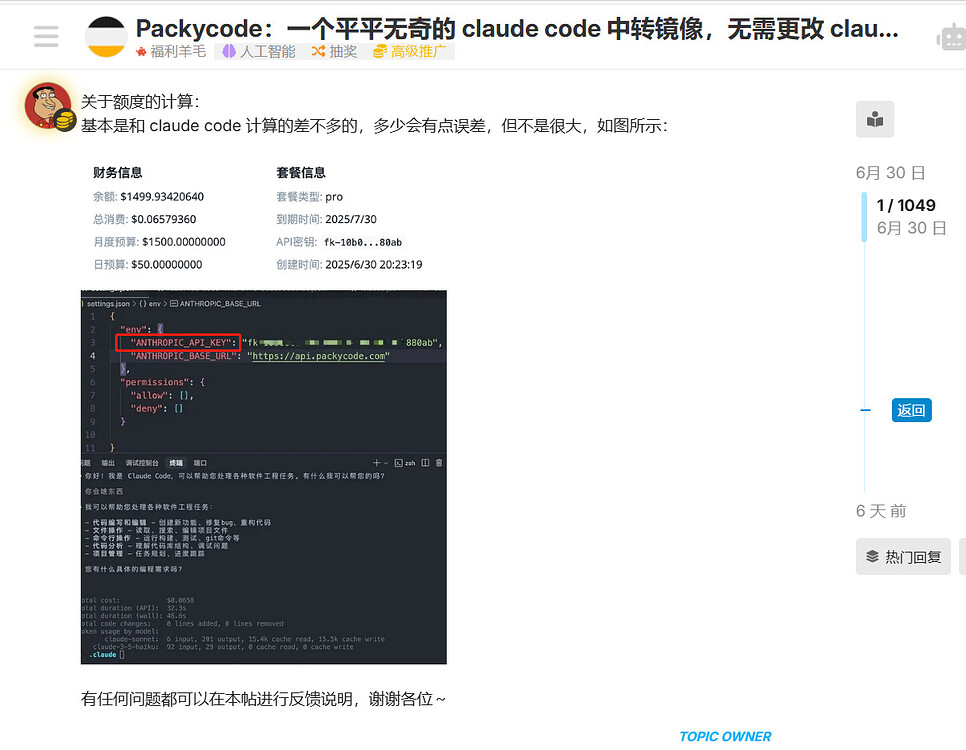Open the 高级推广 tag
The height and width of the screenshot is (750, 966).
point(410,51)
